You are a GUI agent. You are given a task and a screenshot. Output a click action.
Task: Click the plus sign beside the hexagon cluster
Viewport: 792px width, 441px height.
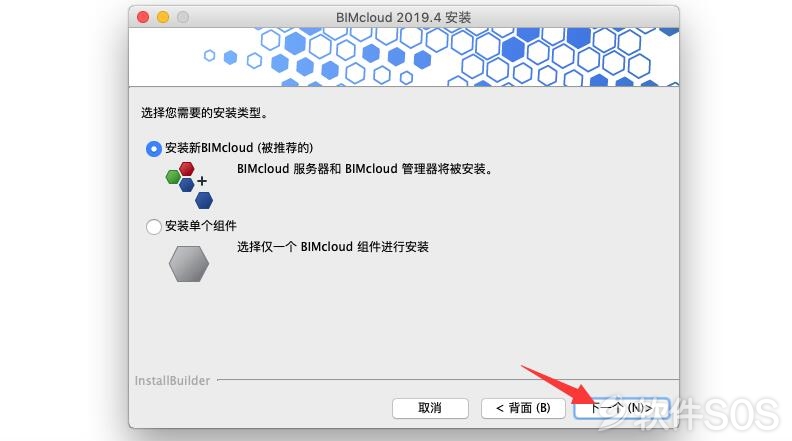click(202, 180)
